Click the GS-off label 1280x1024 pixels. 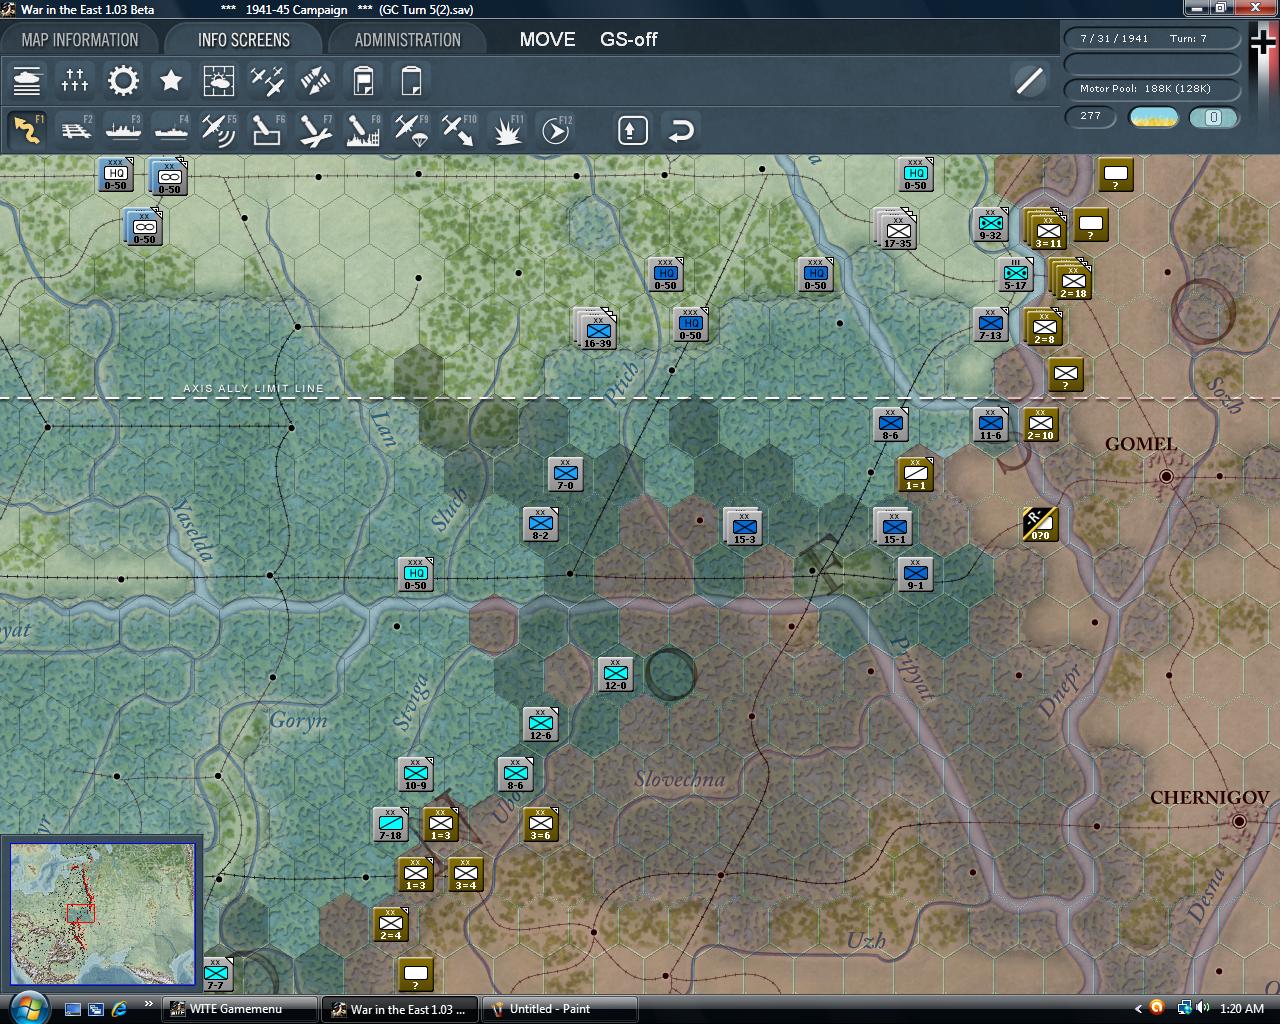click(x=628, y=40)
